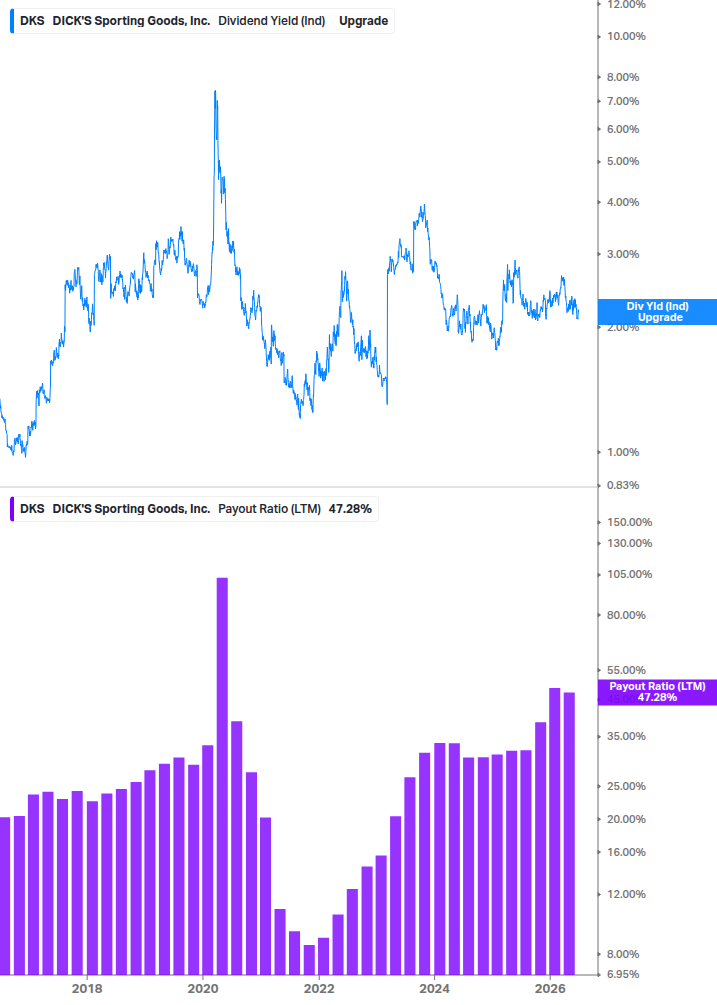Click the 2024 label on the time axis

point(434,988)
